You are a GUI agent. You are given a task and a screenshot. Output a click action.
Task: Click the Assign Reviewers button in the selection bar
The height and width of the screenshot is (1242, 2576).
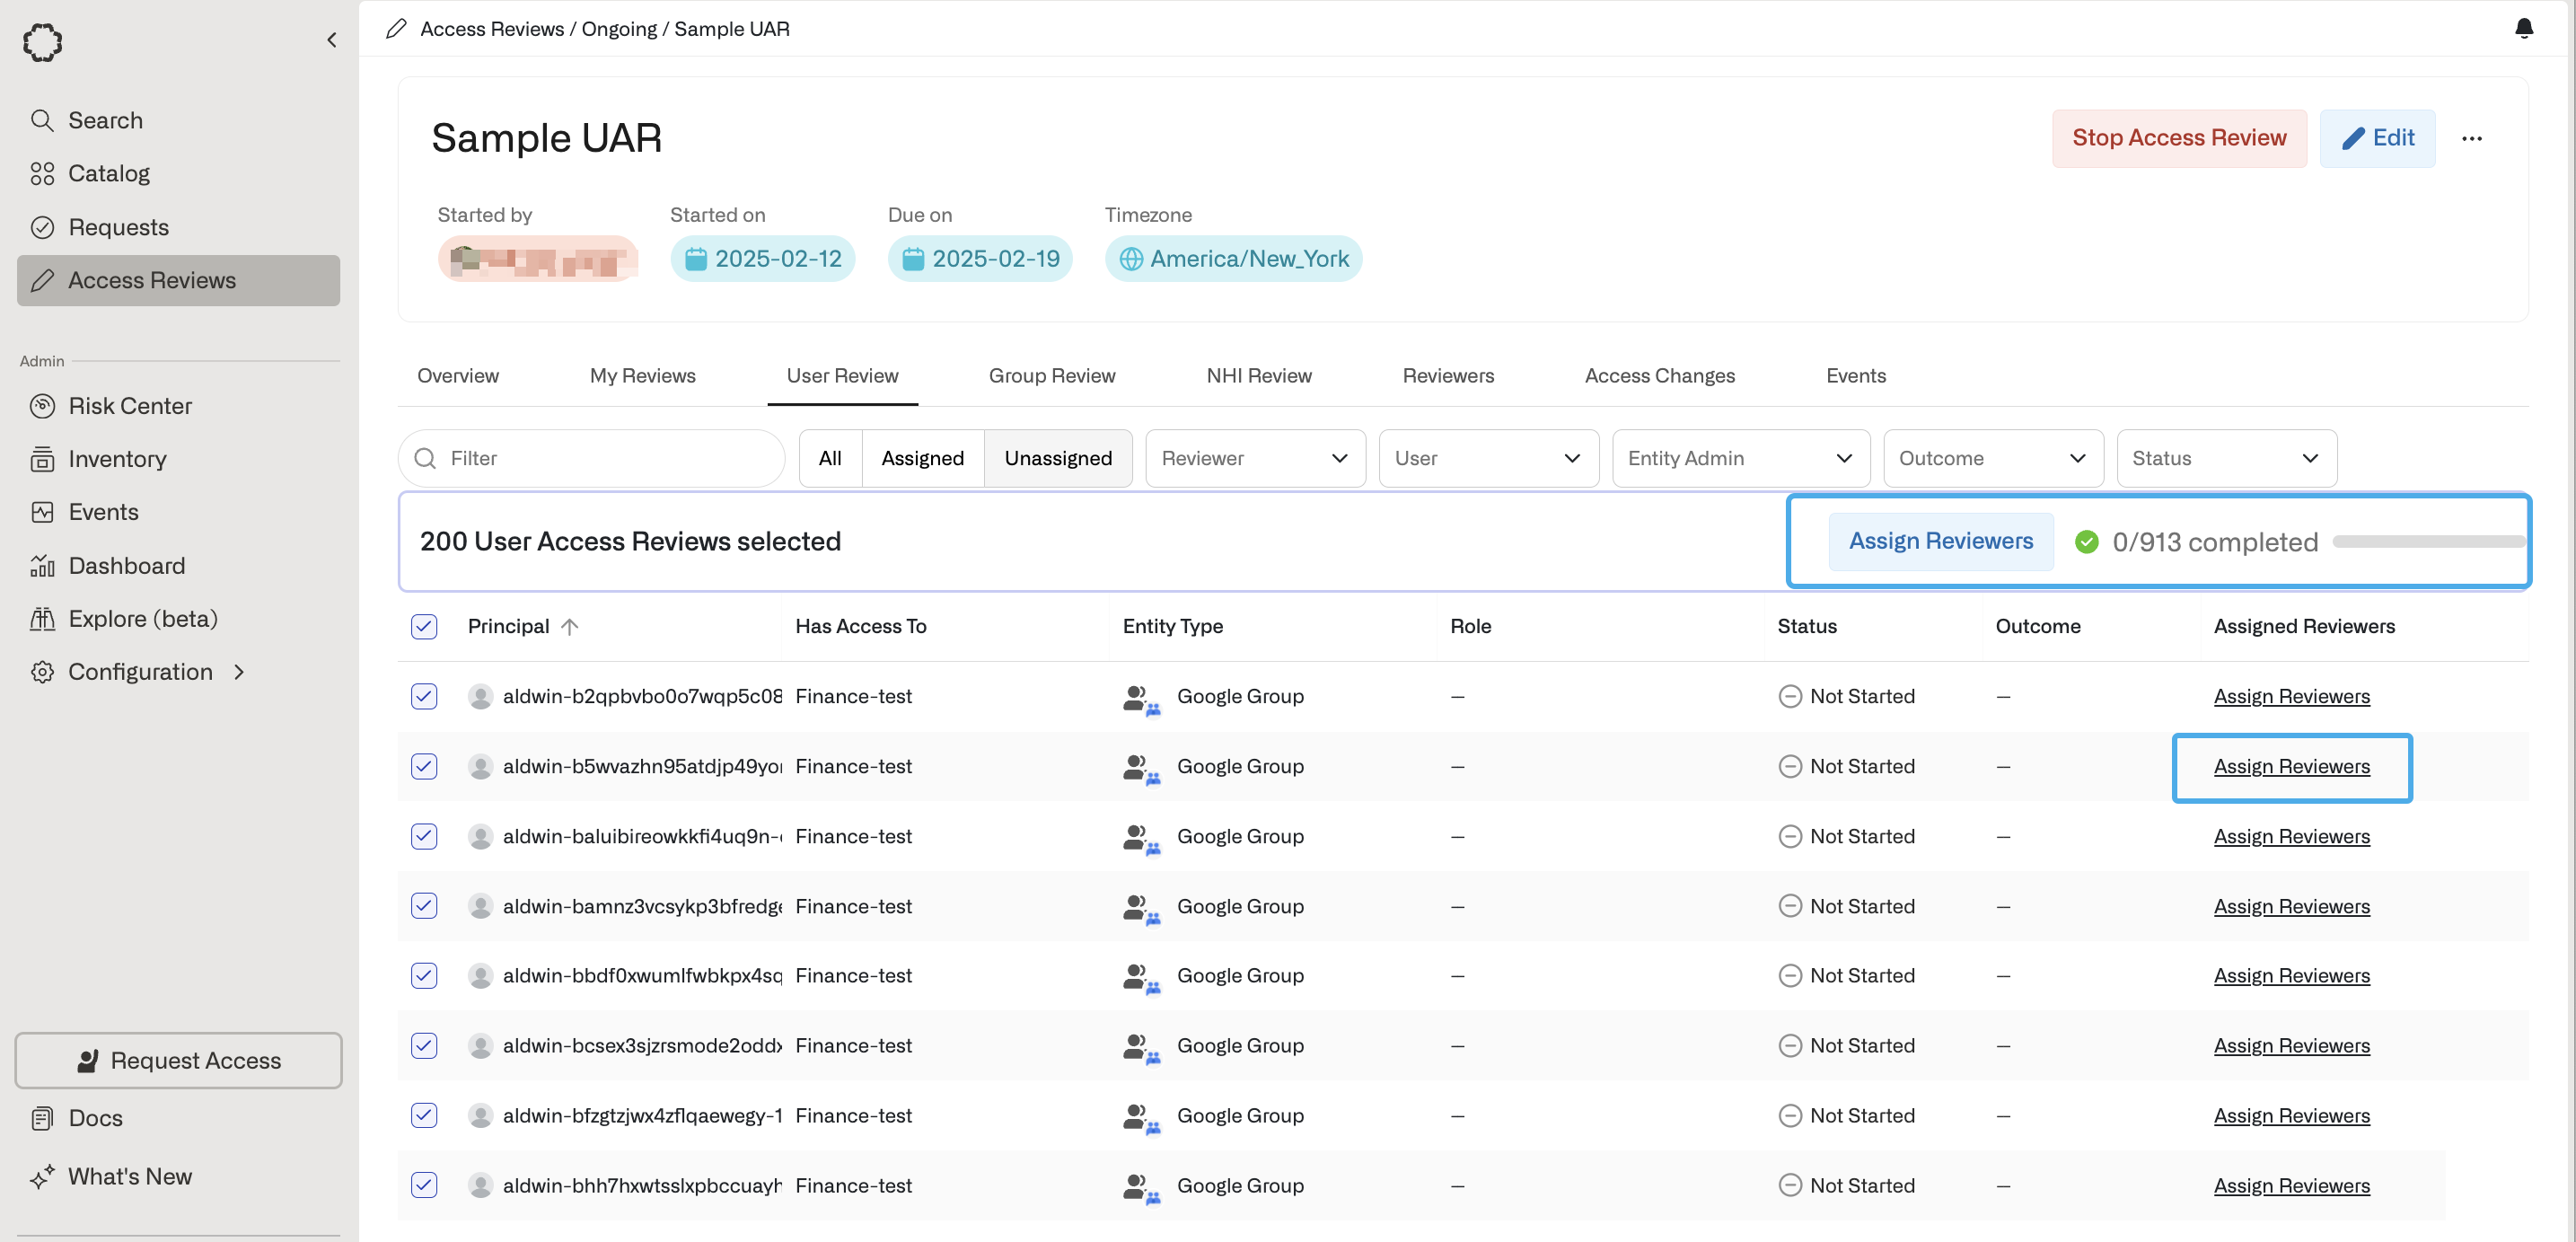pos(1940,541)
